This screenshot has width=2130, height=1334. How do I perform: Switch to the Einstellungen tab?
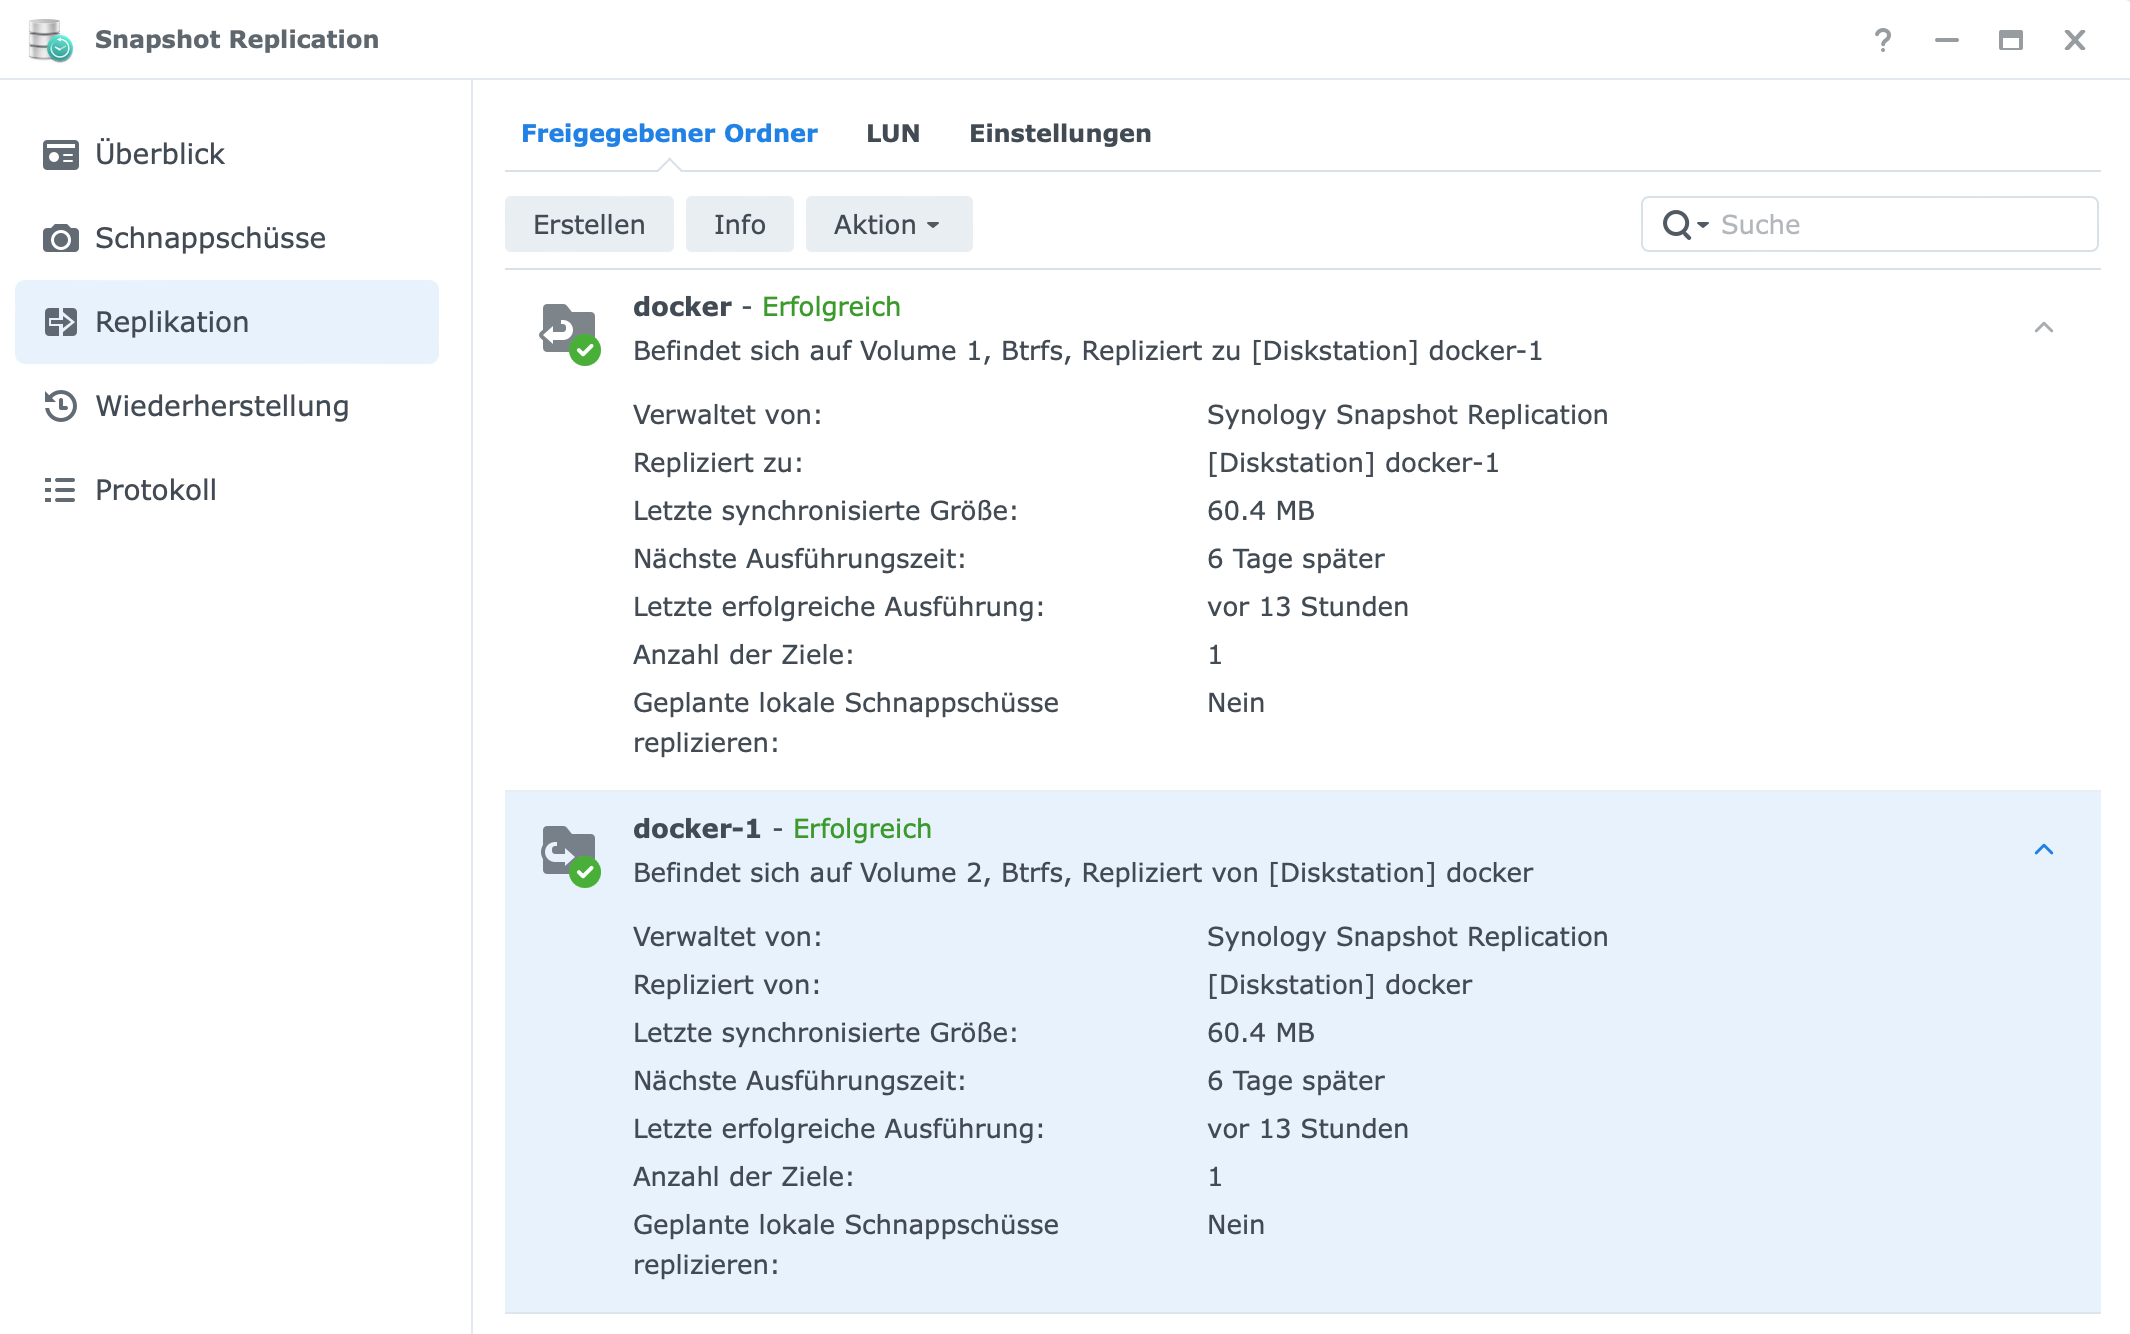click(x=1060, y=134)
